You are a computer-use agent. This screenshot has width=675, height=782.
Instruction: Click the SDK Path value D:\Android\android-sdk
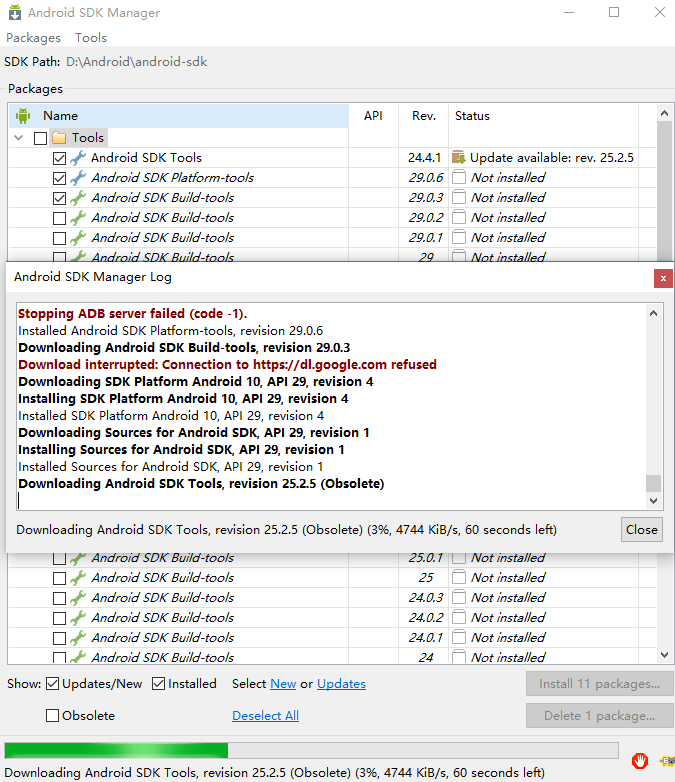137,62
